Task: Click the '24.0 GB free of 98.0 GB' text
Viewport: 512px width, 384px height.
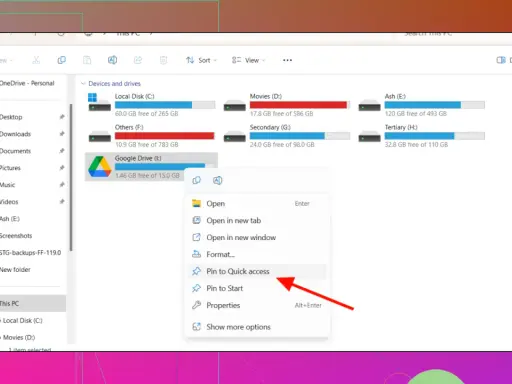Action: (x=282, y=145)
